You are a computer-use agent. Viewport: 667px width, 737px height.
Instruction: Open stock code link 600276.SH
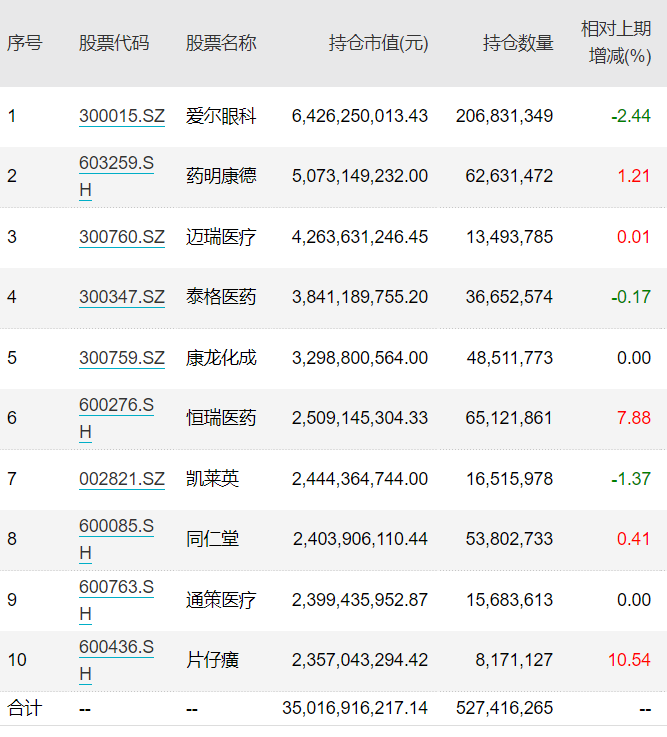coord(117,418)
